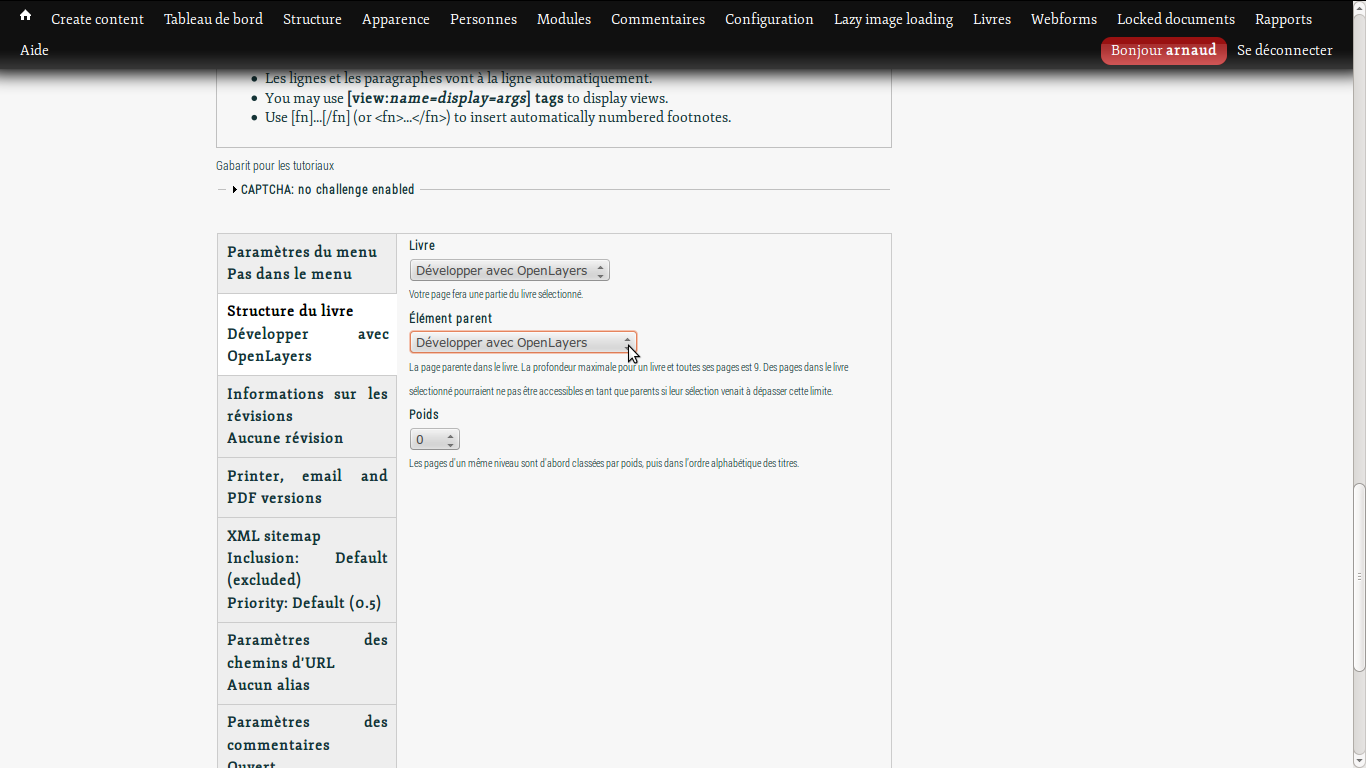Open the Structure admin menu
Screen dimensions: 1366x768
[x=312, y=19]
